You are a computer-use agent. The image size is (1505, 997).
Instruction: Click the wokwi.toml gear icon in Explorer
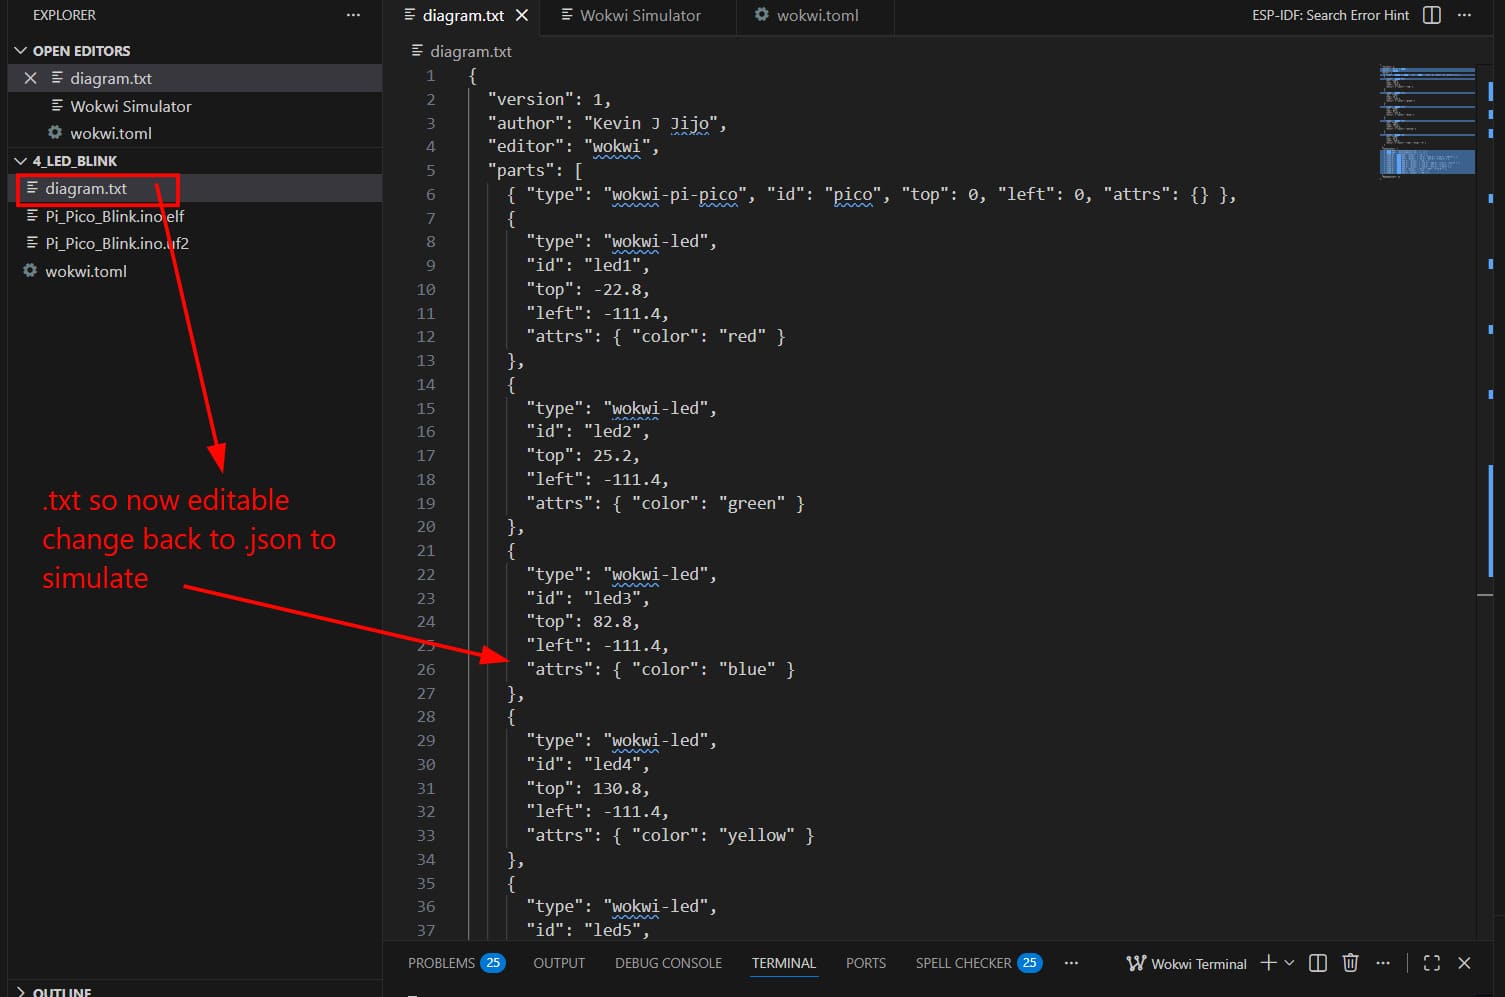pos(29,271)
